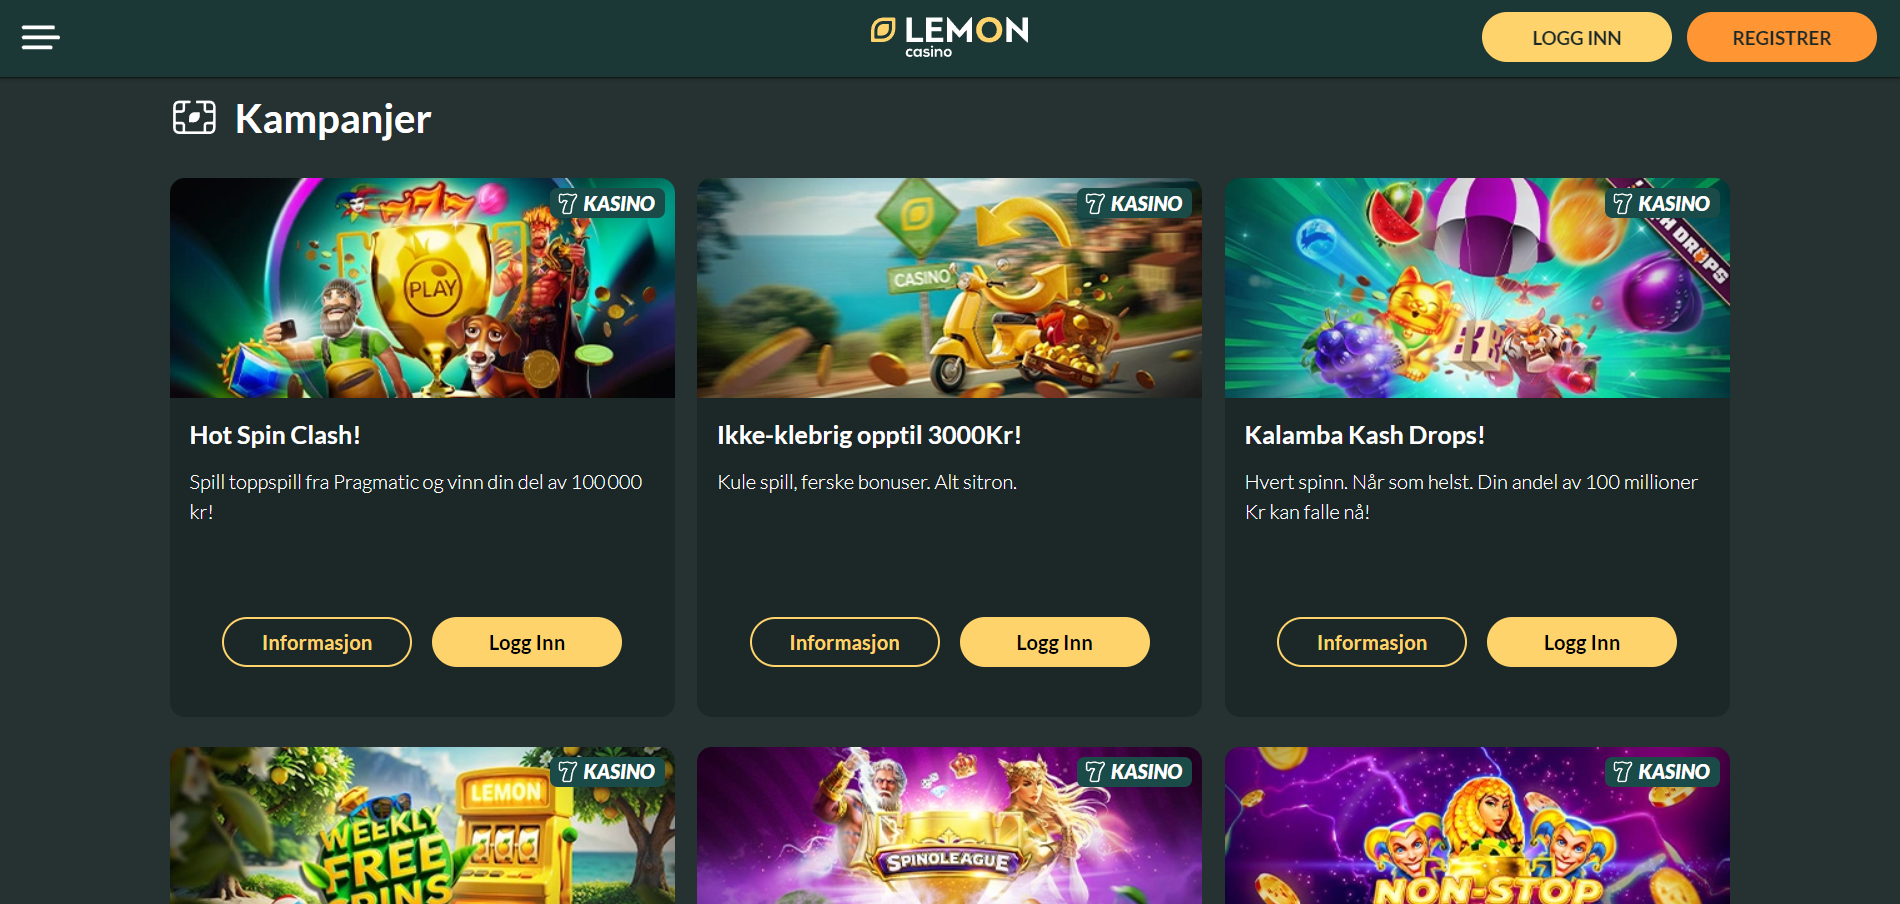Click KASINO badge on Weekly Free Spins

[607, 772]
